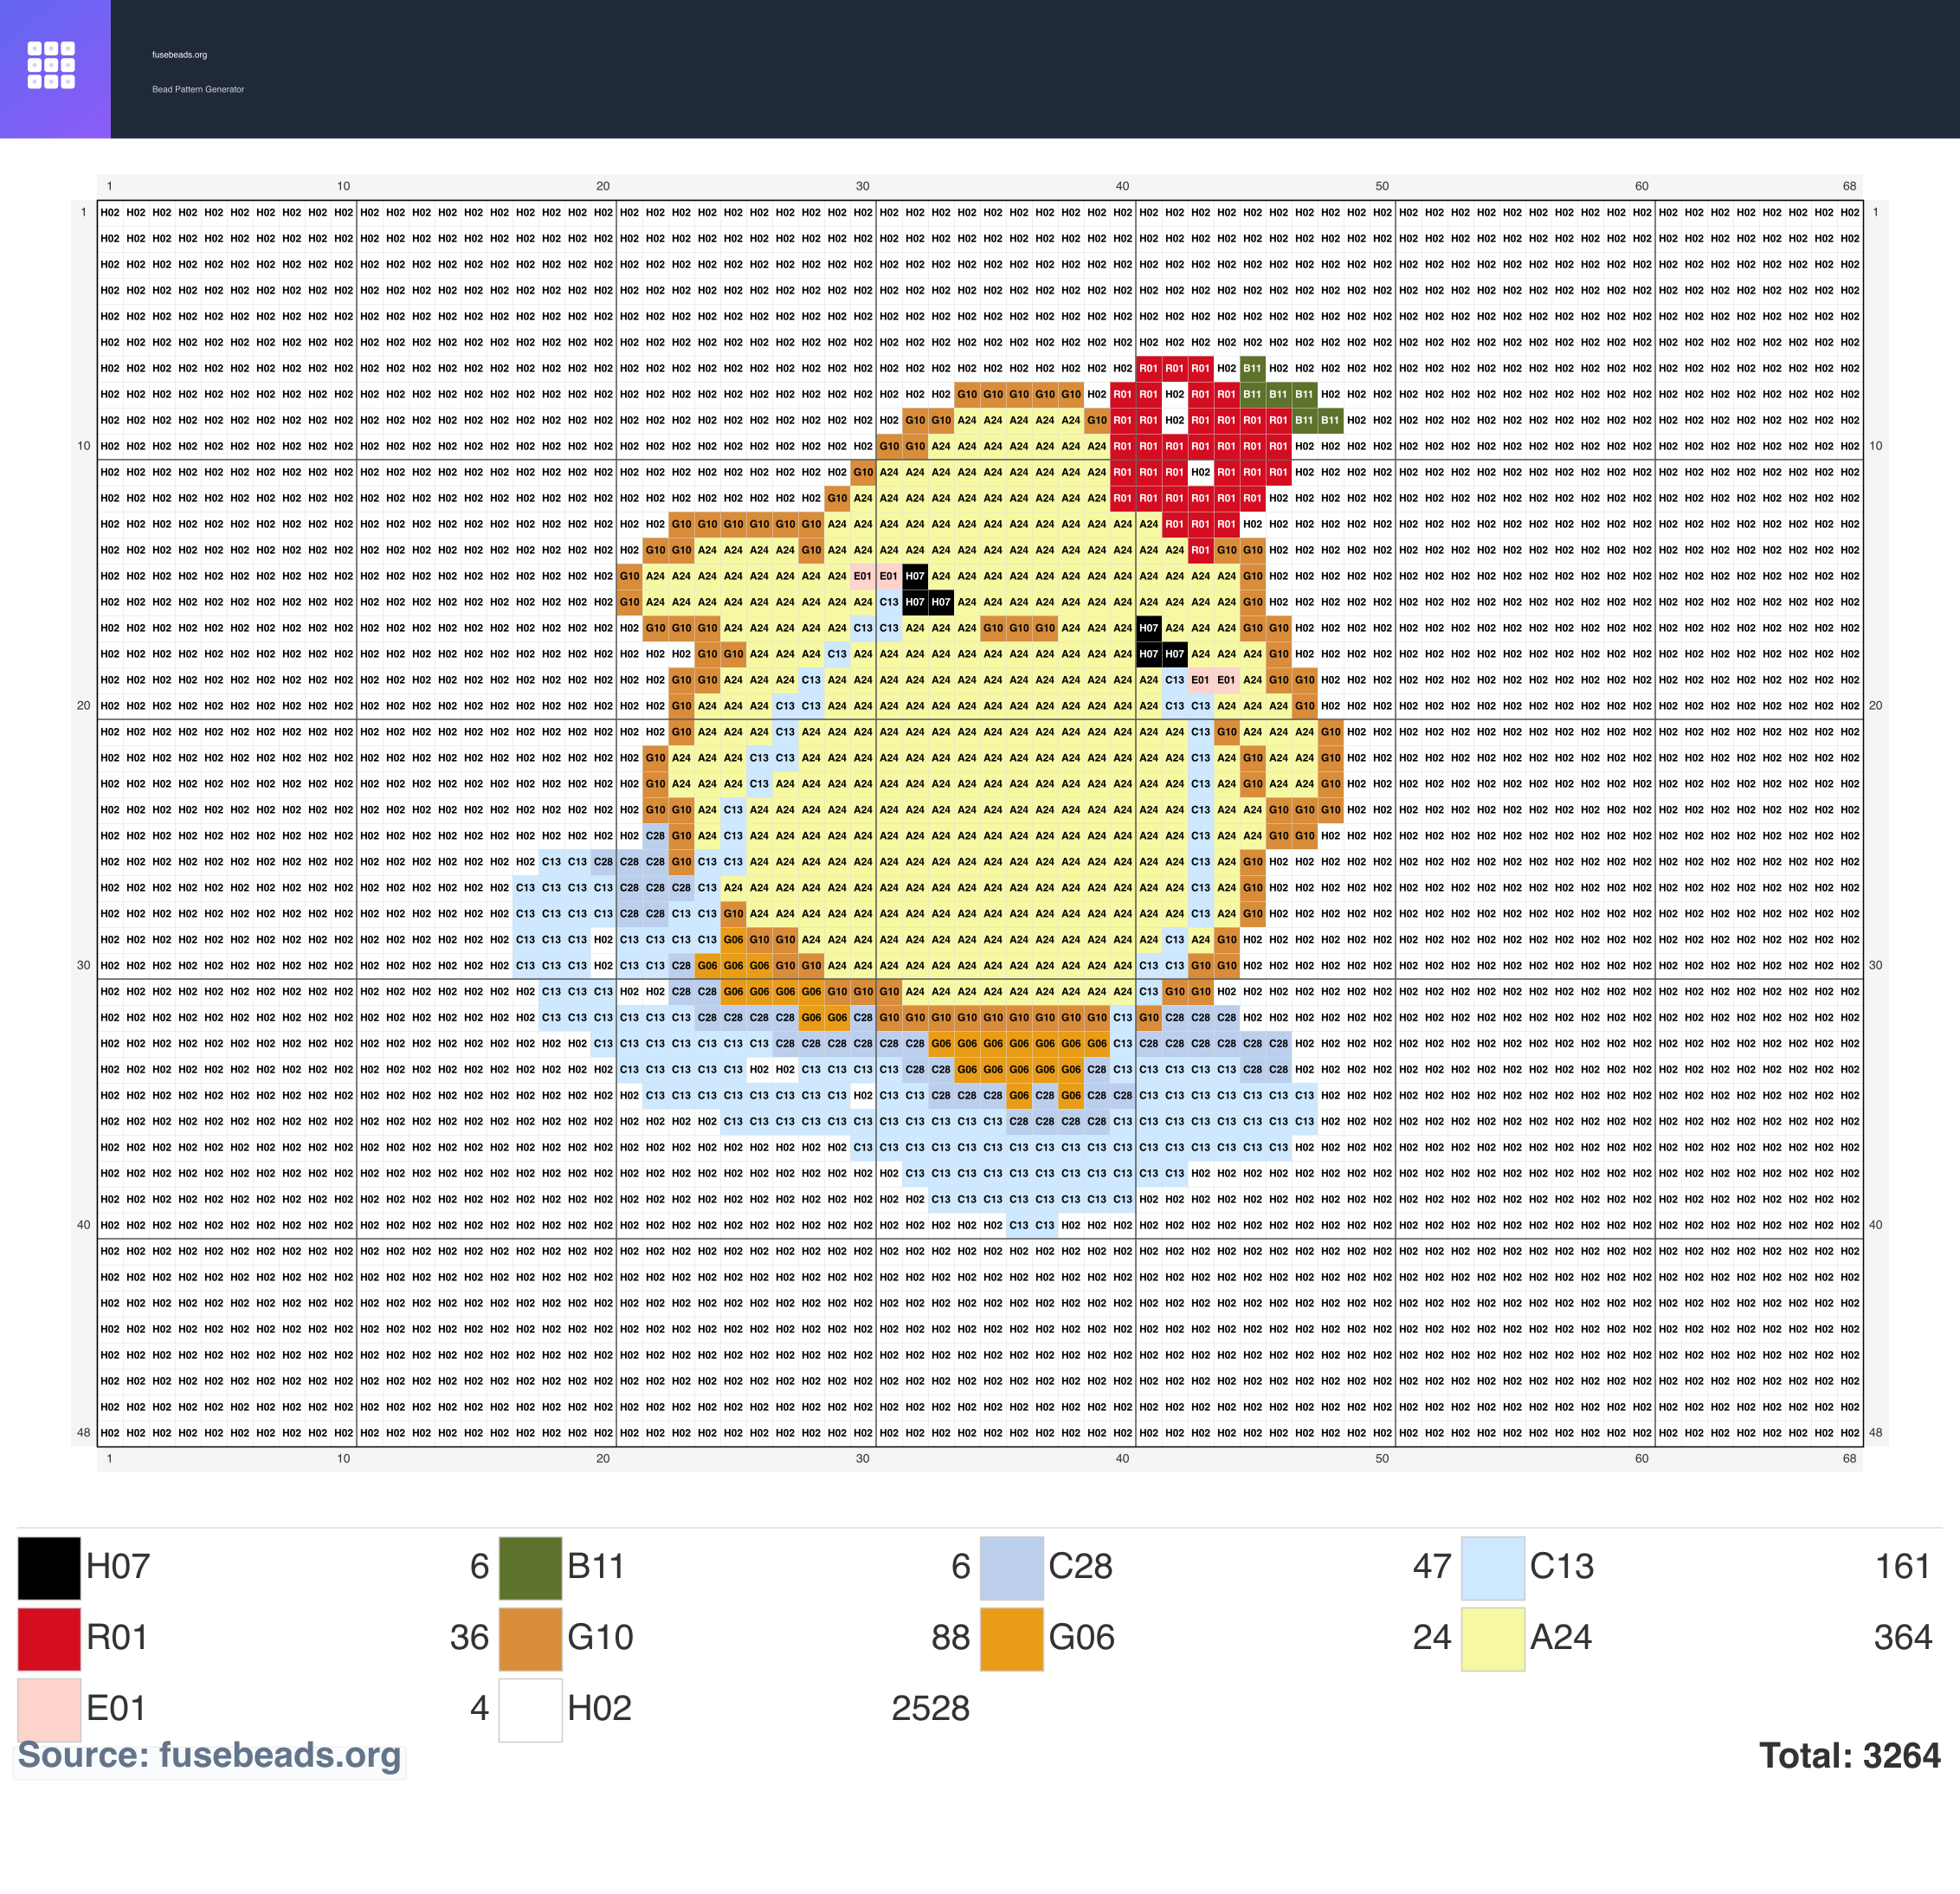This screenshot has height=1894, width=1960.
Task: Select the pale yellow A24 swatch
Action: (1493, 1639)
